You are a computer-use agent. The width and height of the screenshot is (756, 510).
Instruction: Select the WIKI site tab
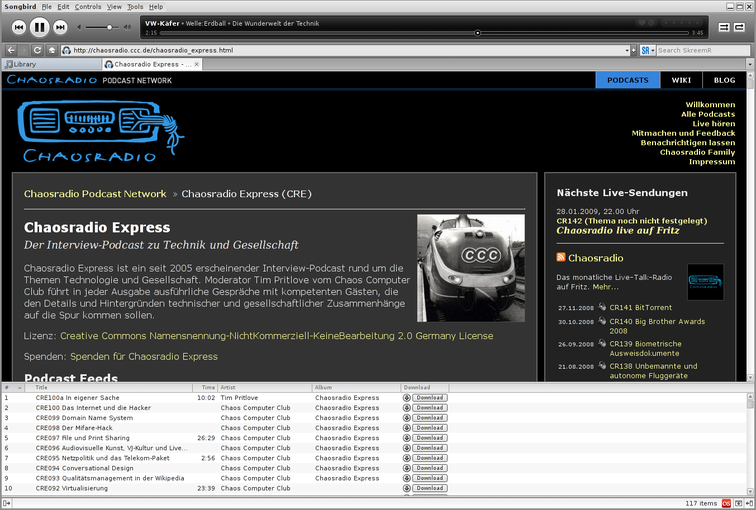pos(681,80)
